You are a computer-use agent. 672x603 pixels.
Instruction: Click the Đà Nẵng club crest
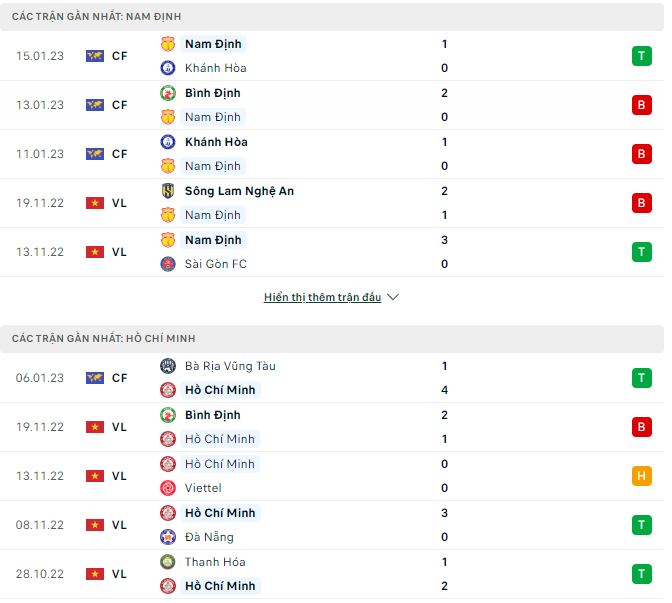coord(168,537)
